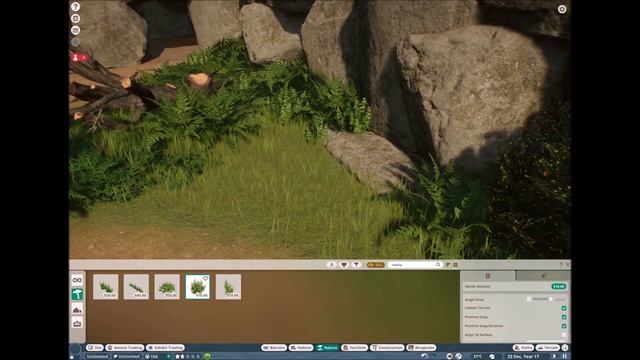Click the zoo star rating
The width and height of the screenshot is (640, 360).
(x=187, y=356)
